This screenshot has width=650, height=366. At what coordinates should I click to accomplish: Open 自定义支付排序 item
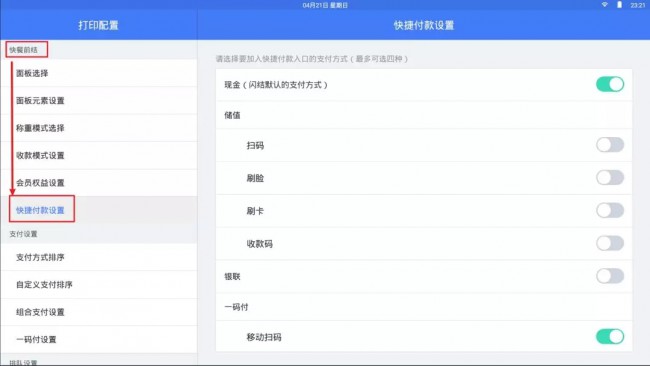99,285
